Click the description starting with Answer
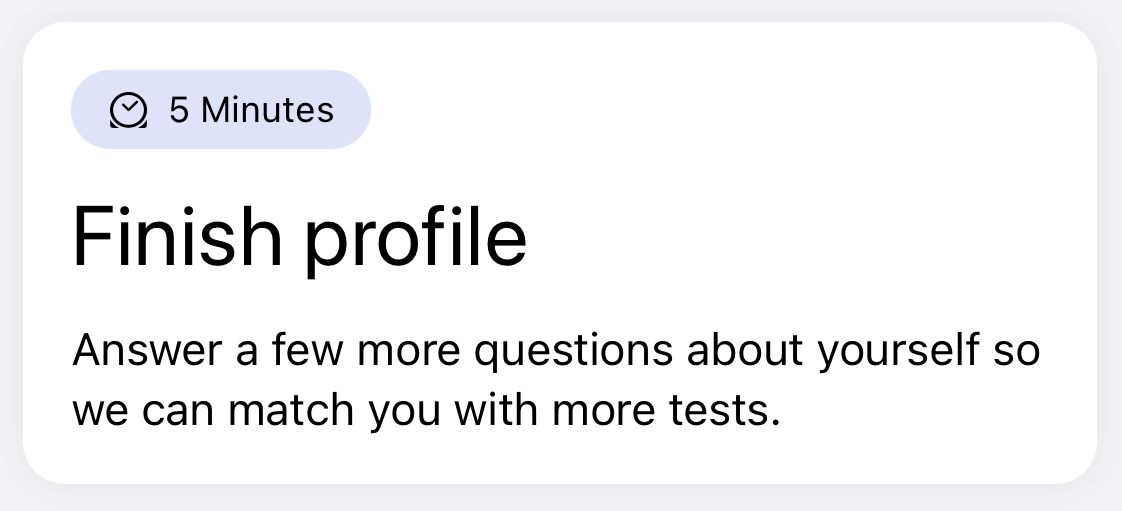Image resolution: width=1122 pixels, height=511 pixels. coord(556,380)
